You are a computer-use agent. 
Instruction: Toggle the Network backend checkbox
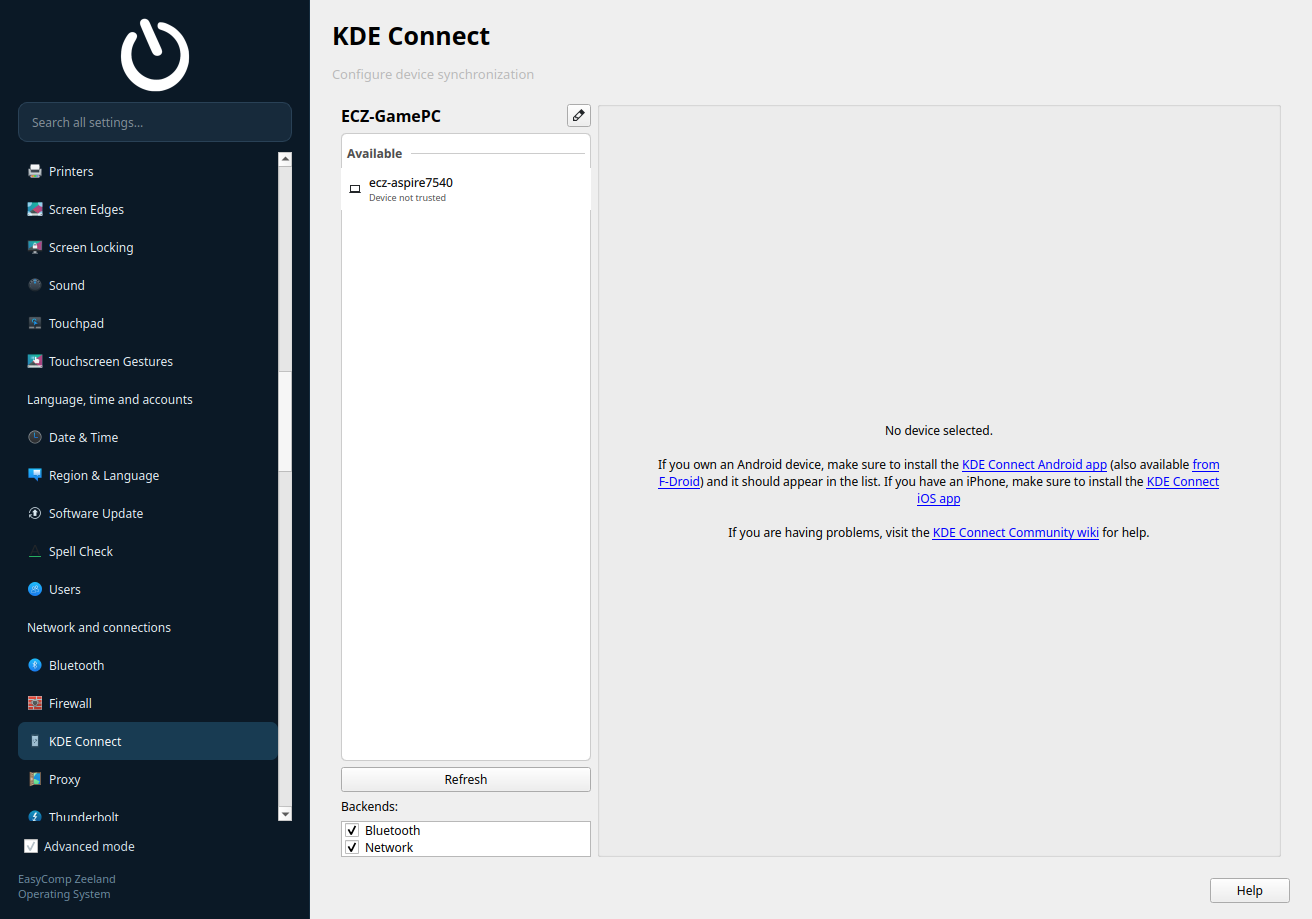pos(352,847)
